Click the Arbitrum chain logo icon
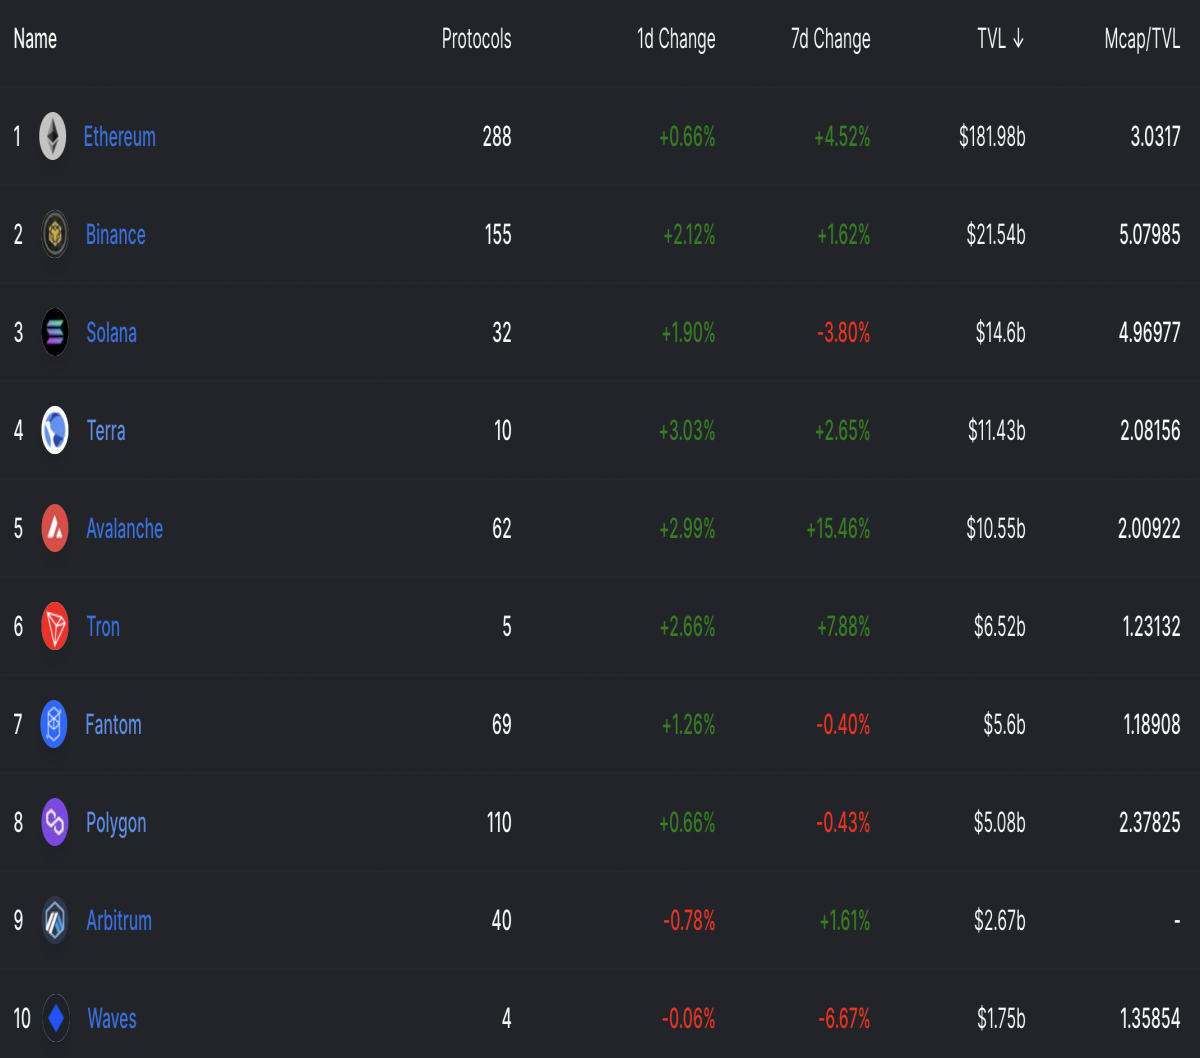 55,920
